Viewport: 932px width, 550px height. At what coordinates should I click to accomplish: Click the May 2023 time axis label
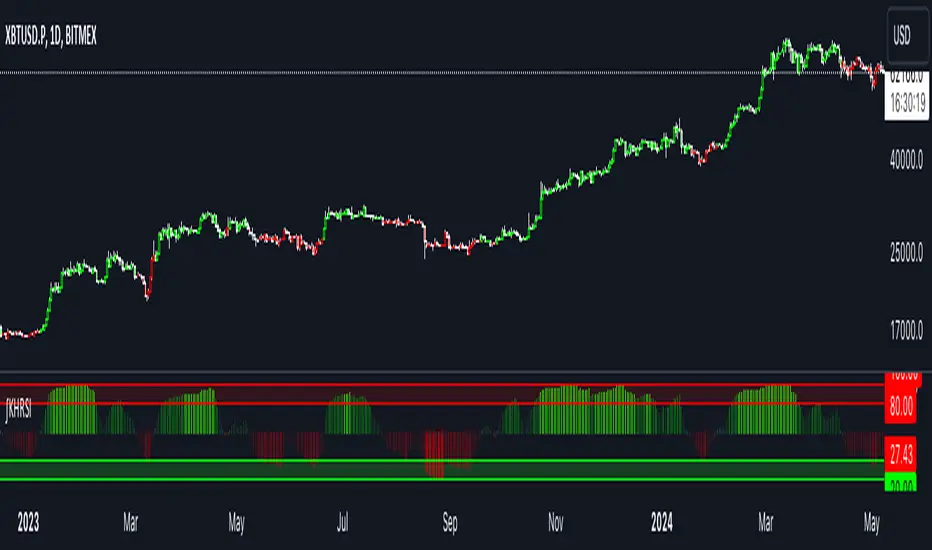237,523
